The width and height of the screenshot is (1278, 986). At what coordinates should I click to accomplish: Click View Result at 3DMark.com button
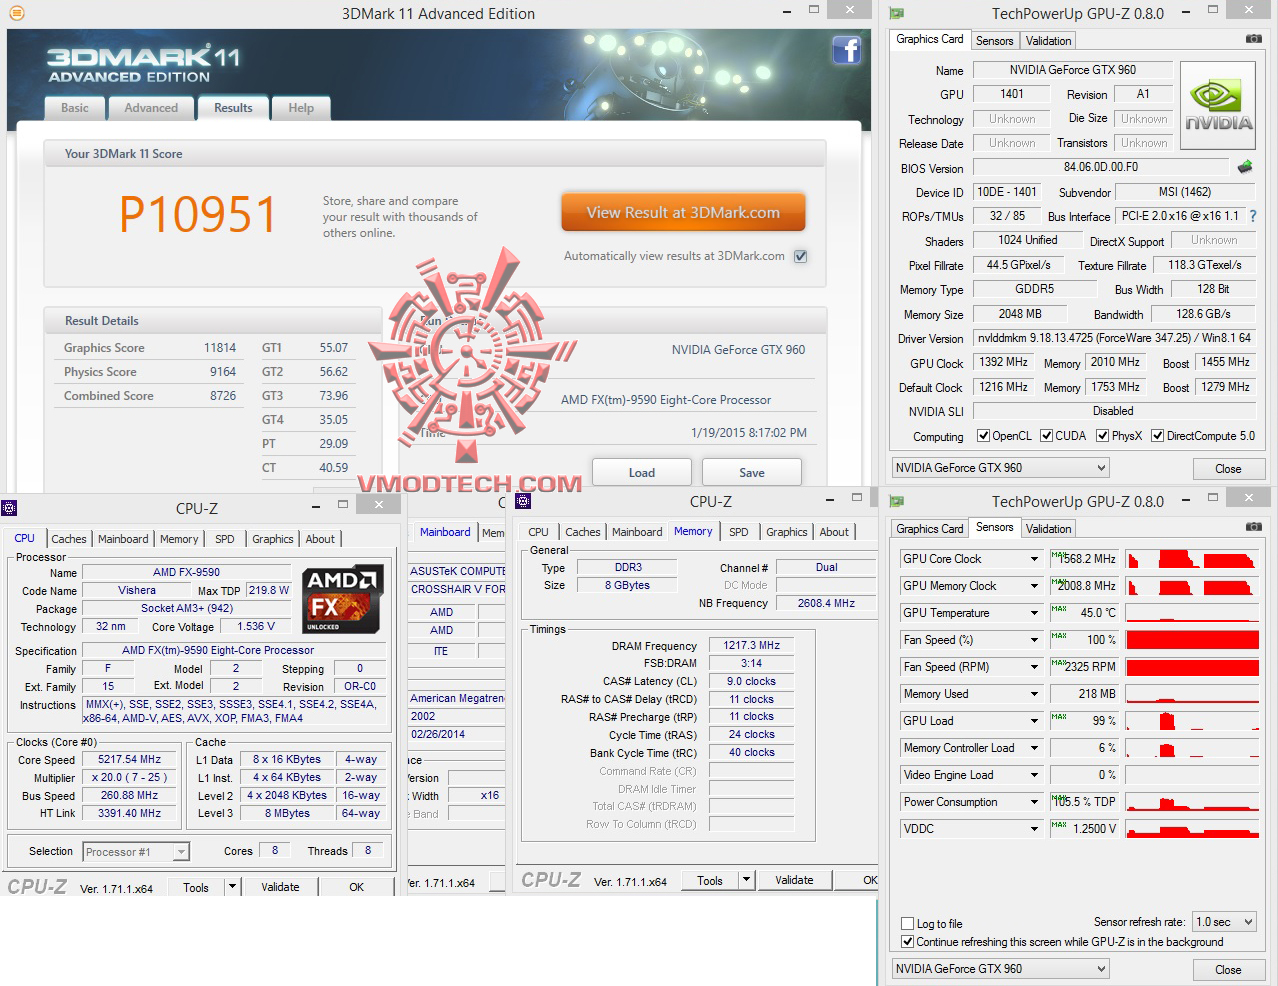point(683,212)
